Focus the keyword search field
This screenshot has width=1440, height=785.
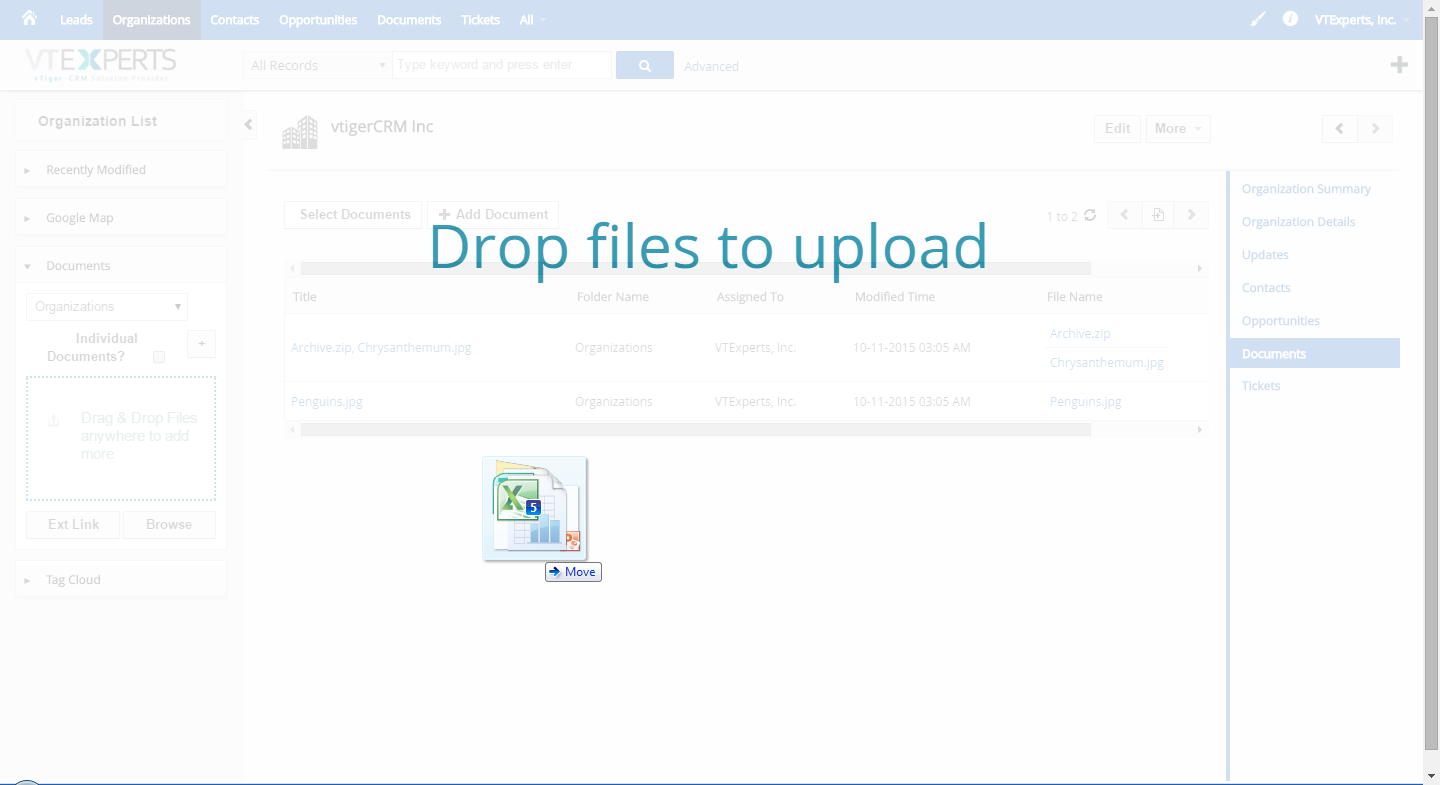501,65
